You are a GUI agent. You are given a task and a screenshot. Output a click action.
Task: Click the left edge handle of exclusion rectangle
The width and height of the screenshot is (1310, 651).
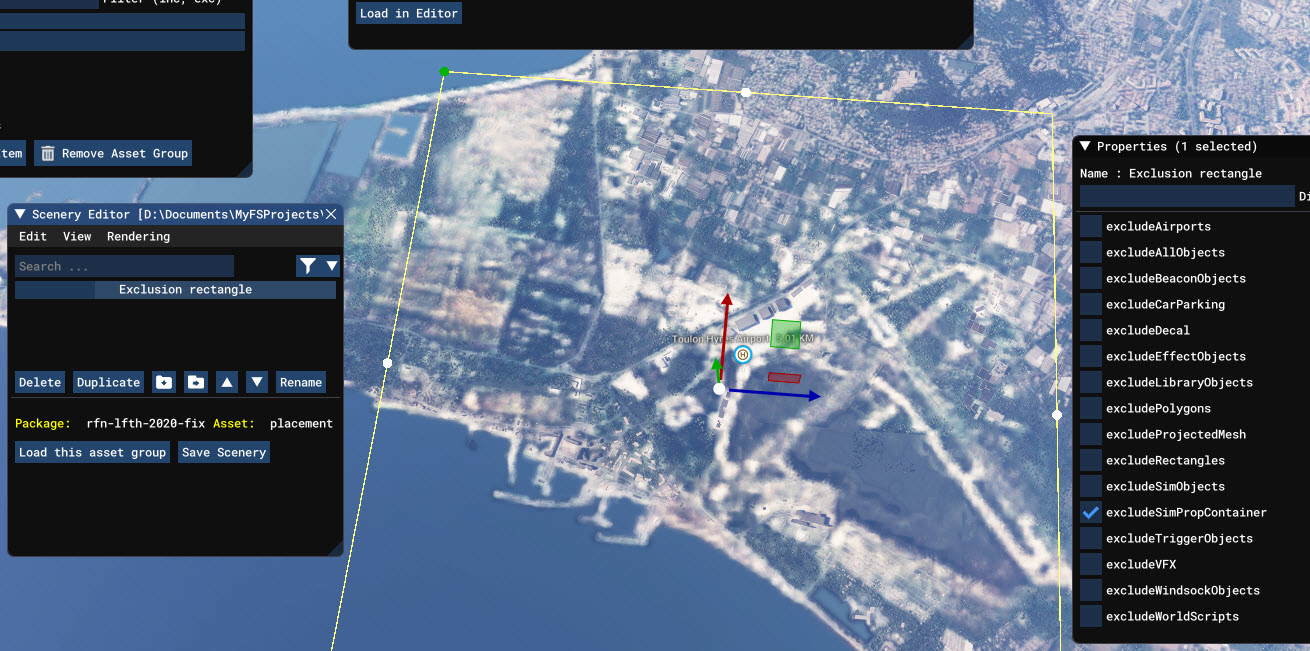388,363
